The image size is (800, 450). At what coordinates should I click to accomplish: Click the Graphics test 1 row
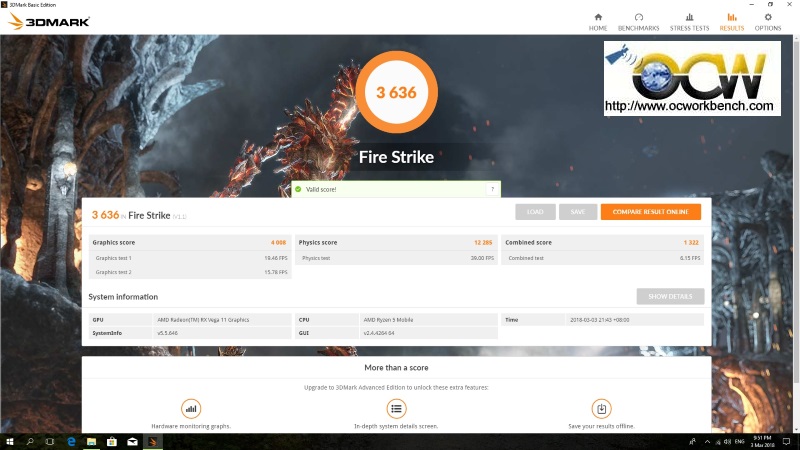click(x=189, y=258)
